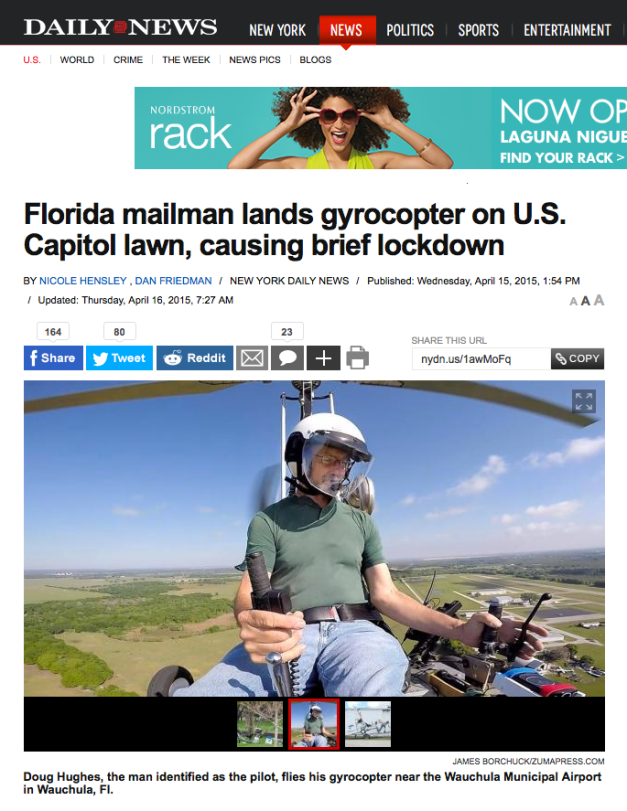The image size is (627, 811).
Task: Select the share URL text field
Action: point(481,359)
